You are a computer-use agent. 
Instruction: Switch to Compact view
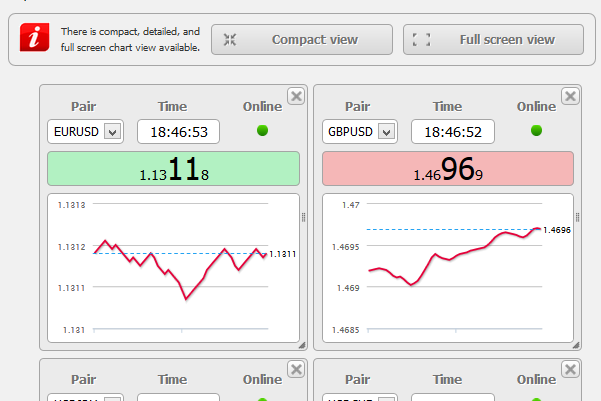[302, 39]
